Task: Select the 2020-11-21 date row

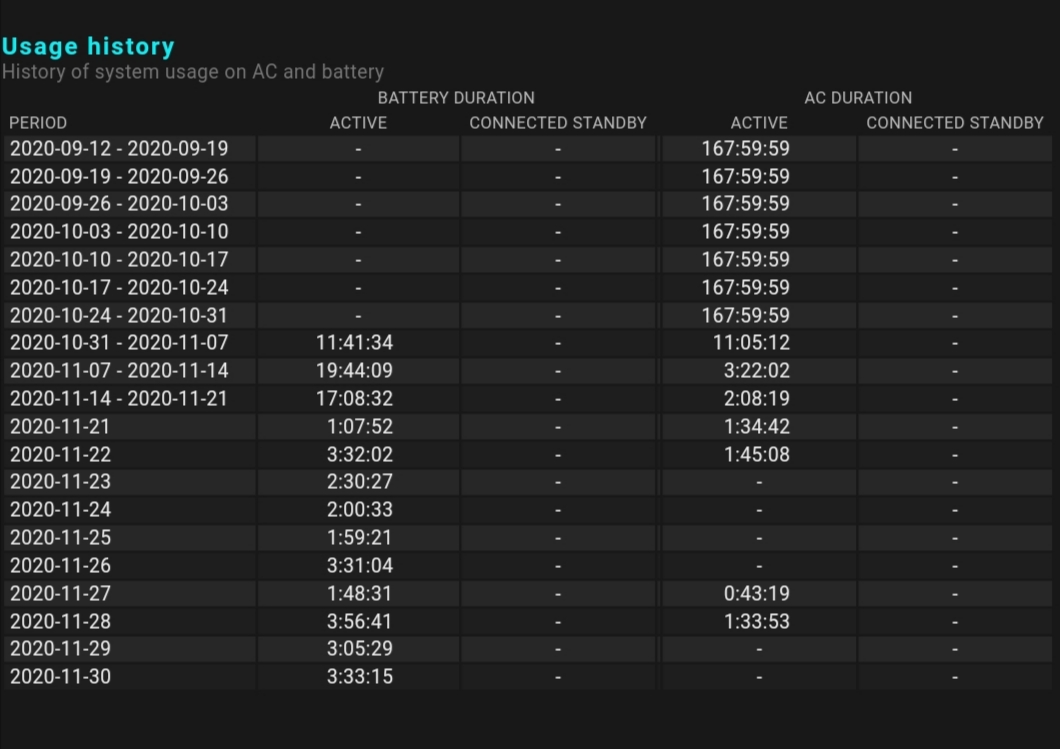Action: [x=527, y=427]
